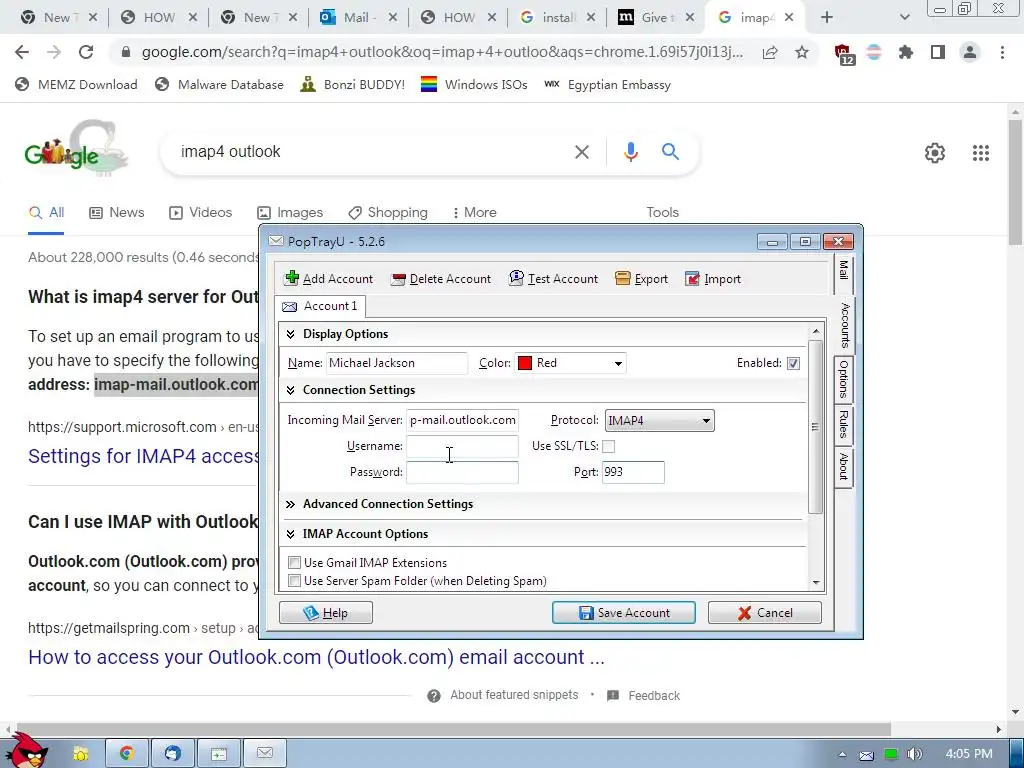1024x768 pixels.
Task: Bookmark this page with star icon
Action: click(x=802, y=52)
